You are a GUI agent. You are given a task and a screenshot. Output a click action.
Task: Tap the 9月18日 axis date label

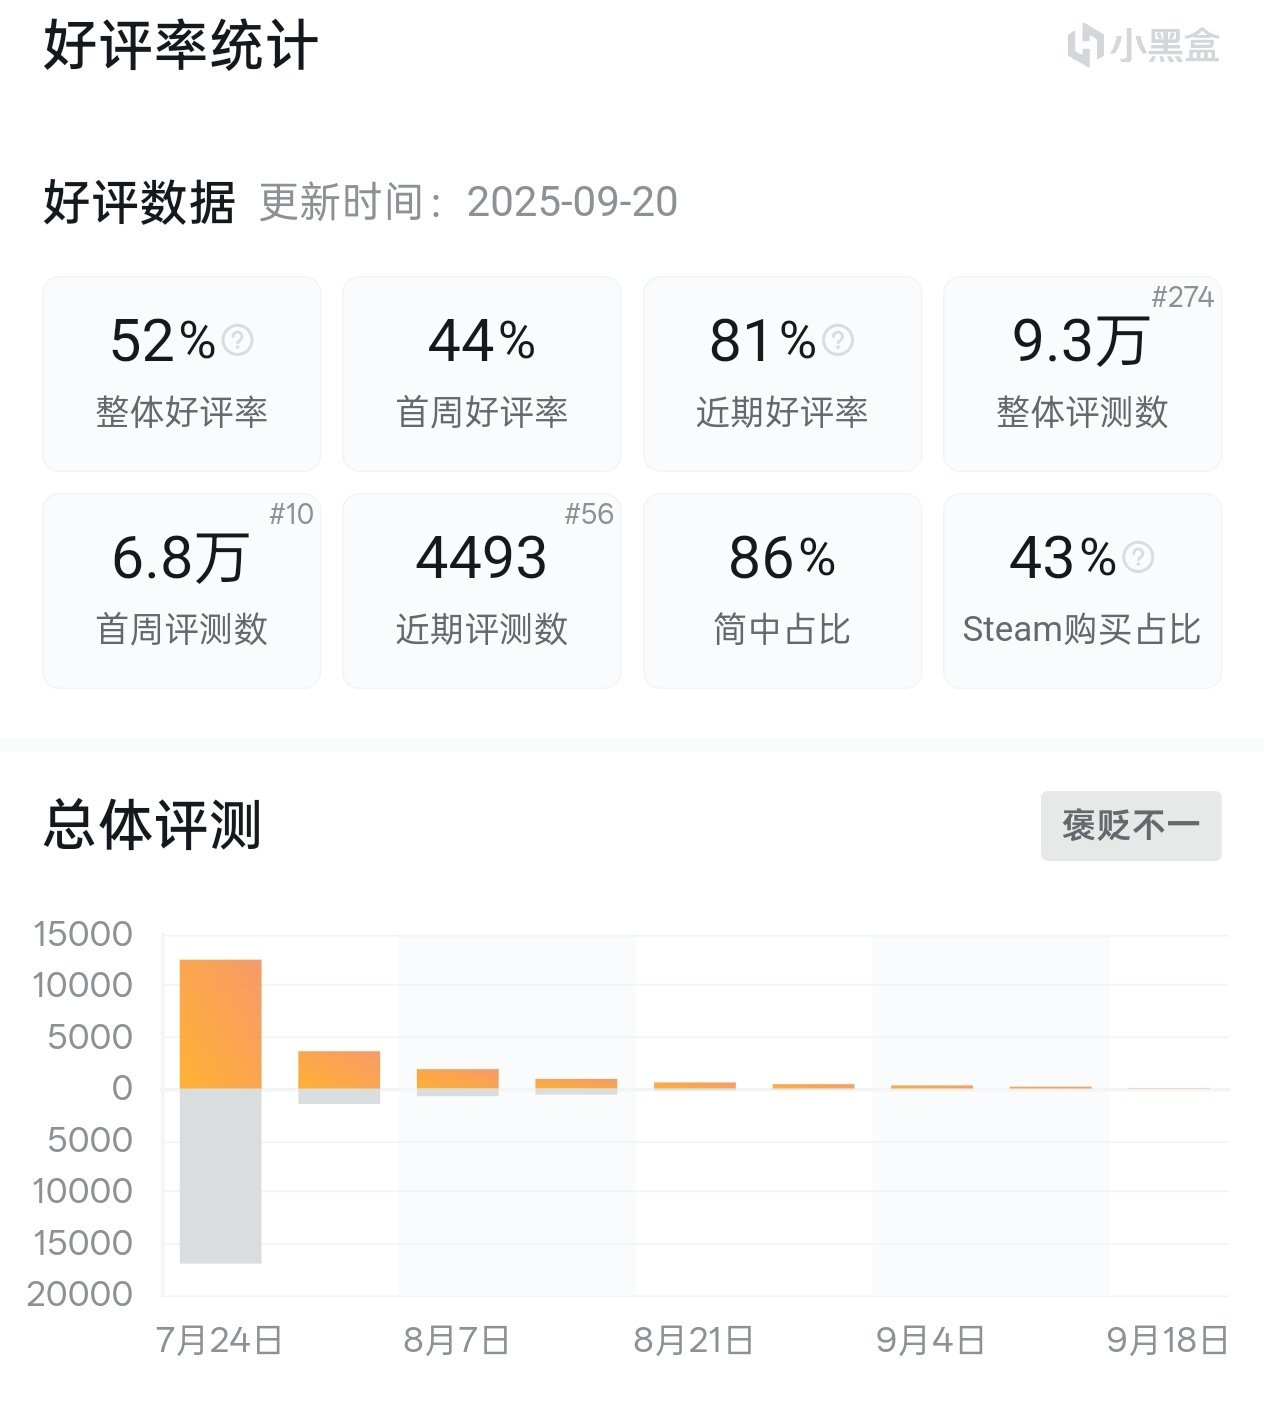1167,1340
